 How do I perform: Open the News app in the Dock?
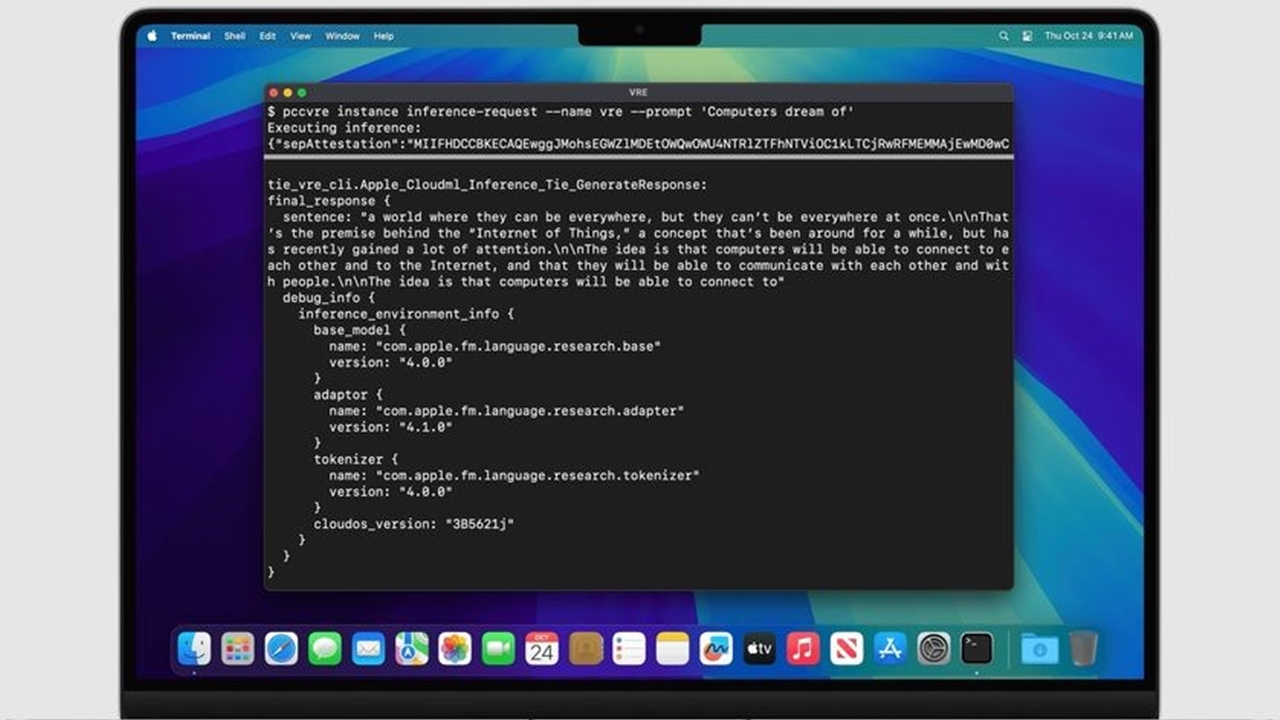846,649
